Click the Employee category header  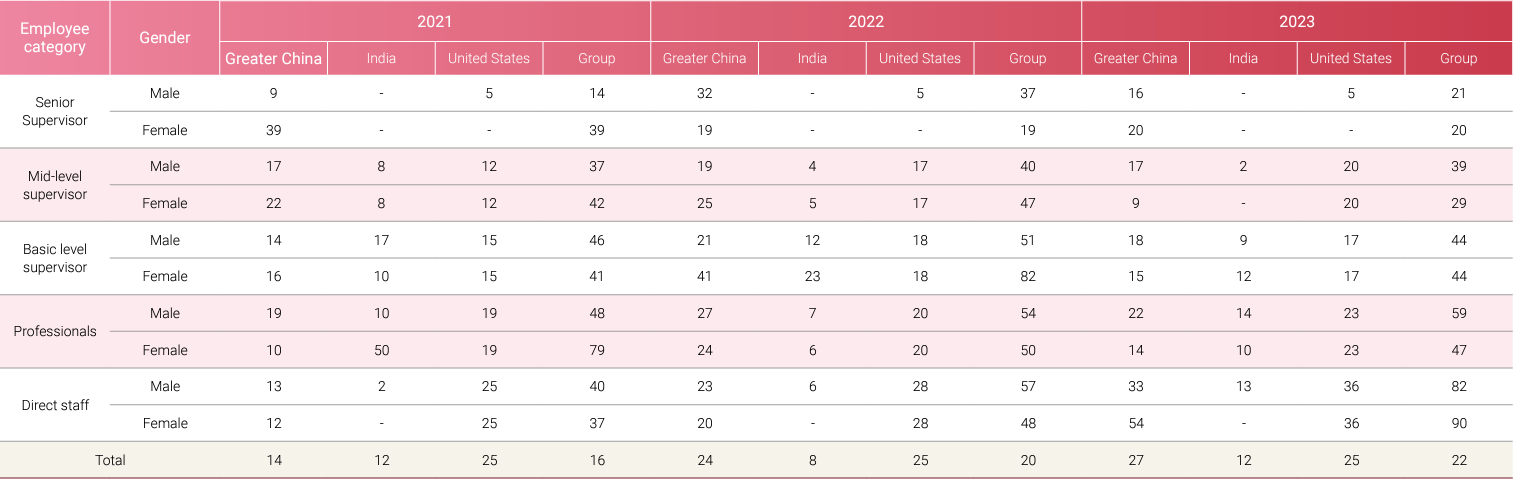click(x=55, y=38)
